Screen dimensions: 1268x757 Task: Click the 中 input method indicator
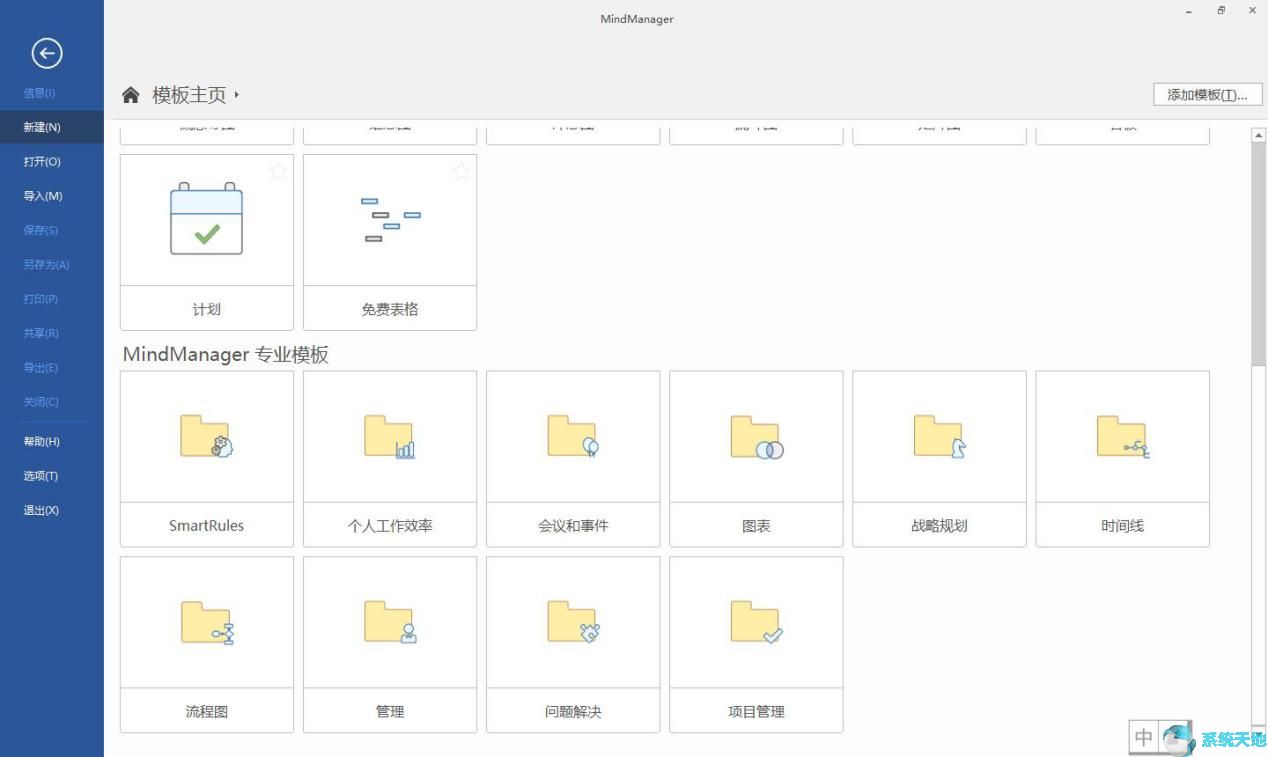click(1144, 737)
